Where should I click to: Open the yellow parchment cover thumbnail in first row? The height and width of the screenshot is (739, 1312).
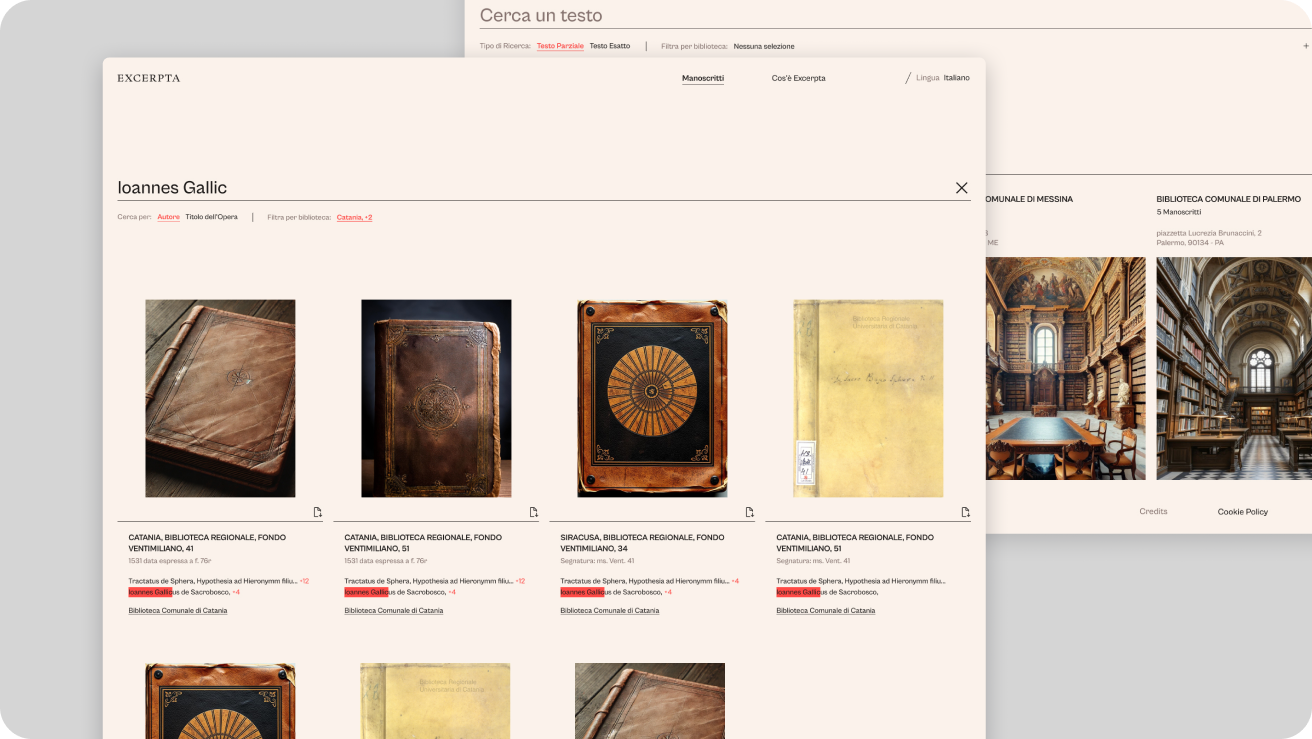(x=868, y=398)
